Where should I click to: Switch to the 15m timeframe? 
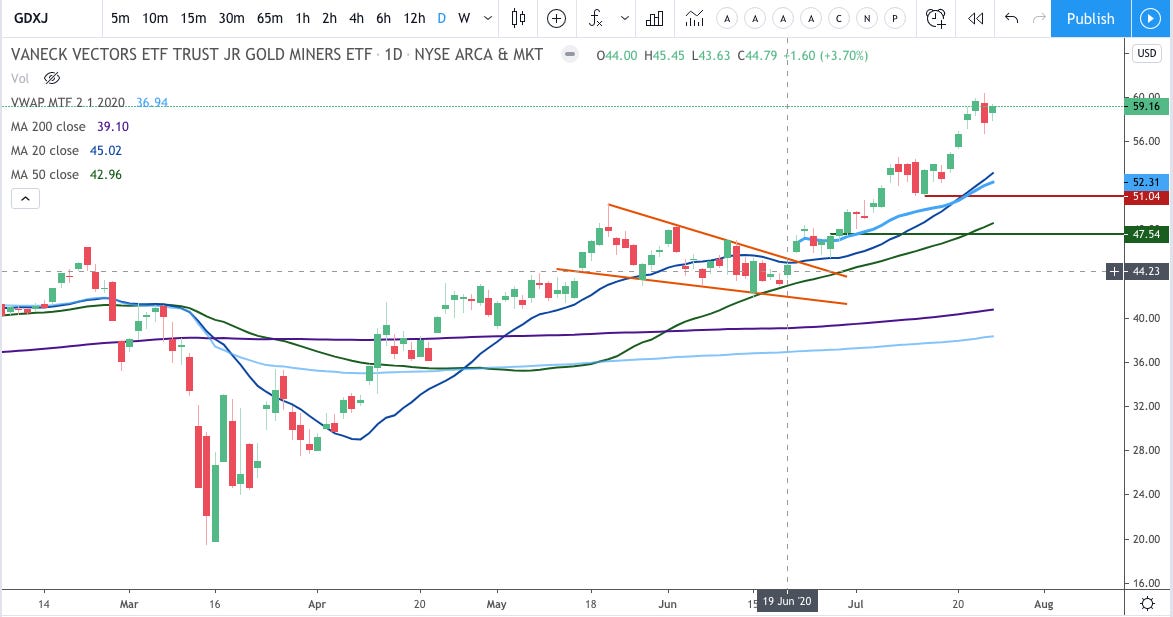(x=193, y=19)
